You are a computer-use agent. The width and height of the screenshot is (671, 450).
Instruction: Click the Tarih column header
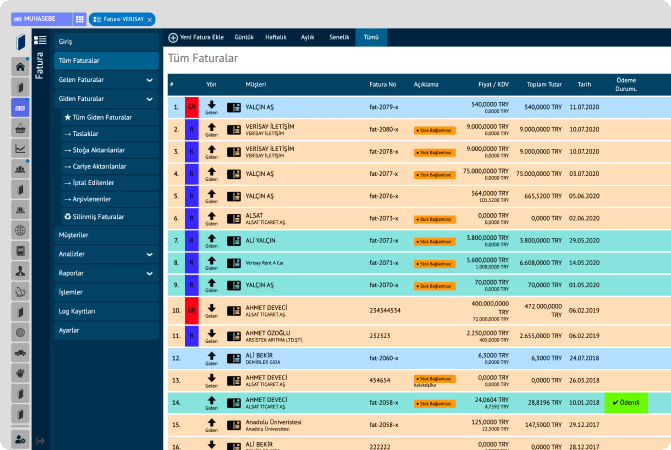click(x=584, y=85)
